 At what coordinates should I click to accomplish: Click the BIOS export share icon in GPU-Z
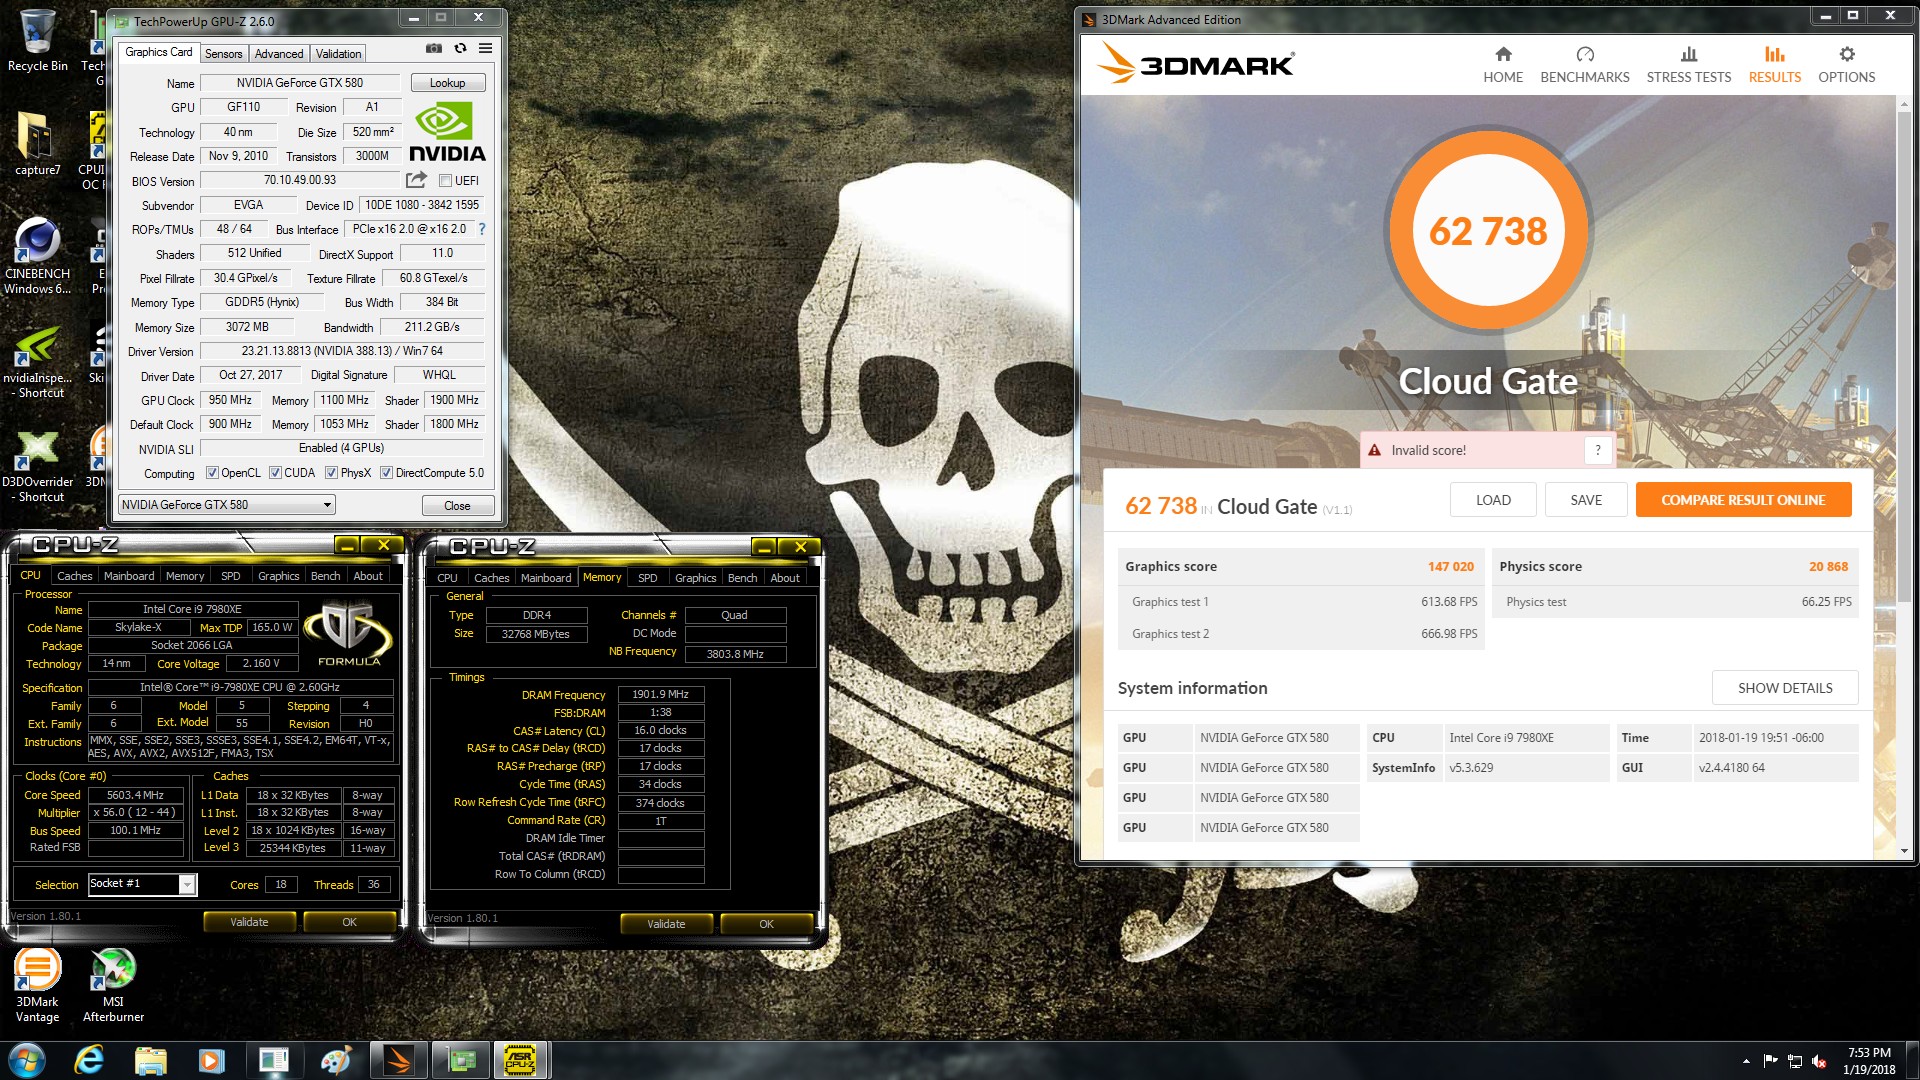click(x=416, y=180)
